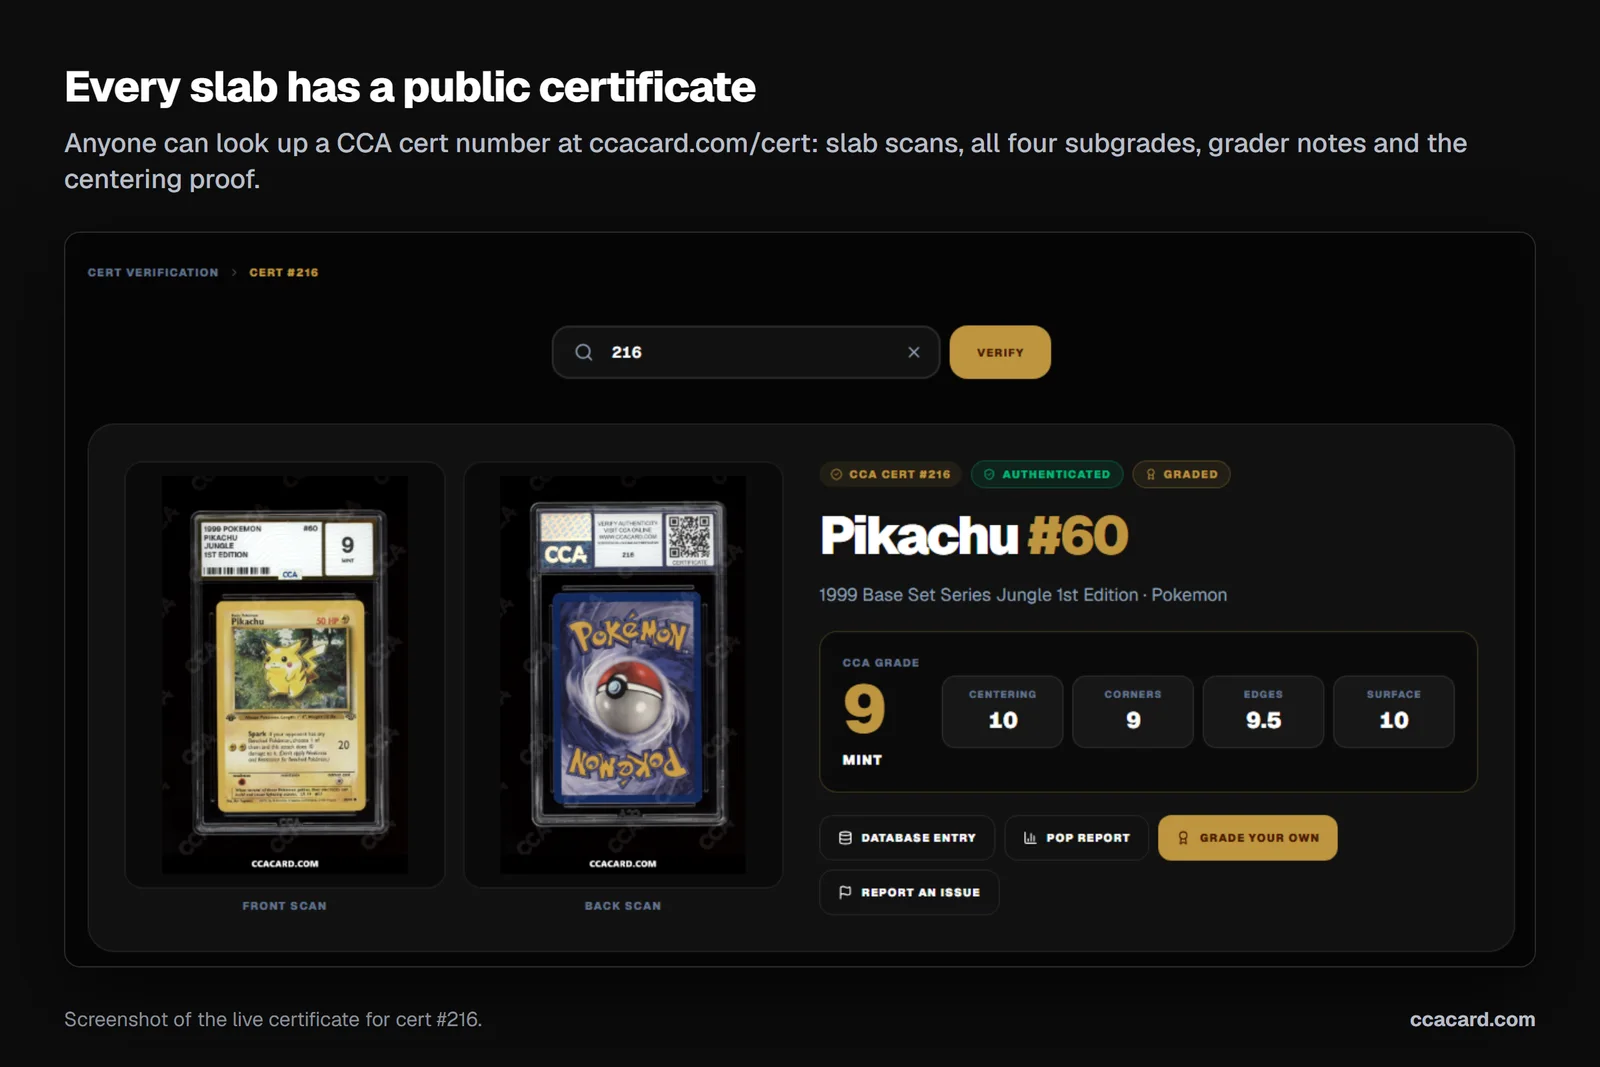Click the ccacard.com footer text
Viewport: 1600px width, 1067px height.
pyautogui.click(x=1472, y=1019)
